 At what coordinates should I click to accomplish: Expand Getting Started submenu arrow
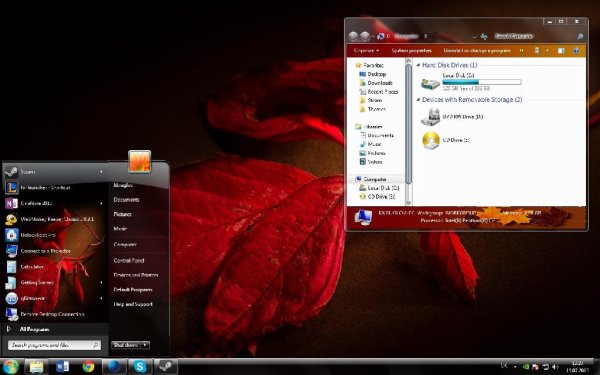(x=101, y=282)
